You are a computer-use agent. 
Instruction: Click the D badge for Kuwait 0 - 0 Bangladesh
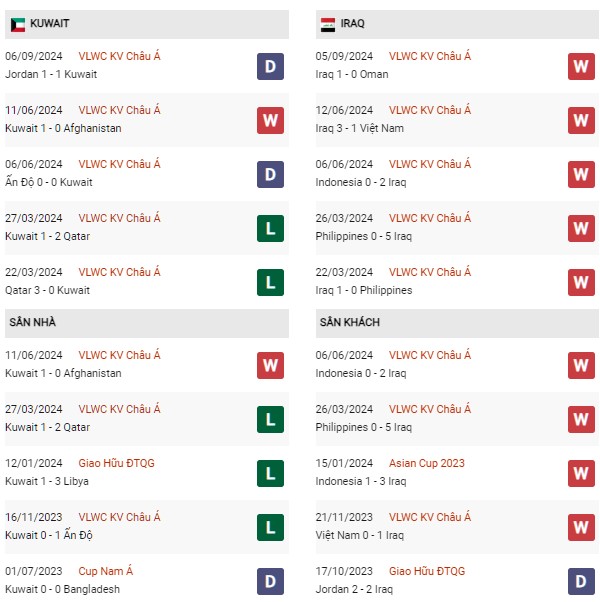click(x=270, y=582)
